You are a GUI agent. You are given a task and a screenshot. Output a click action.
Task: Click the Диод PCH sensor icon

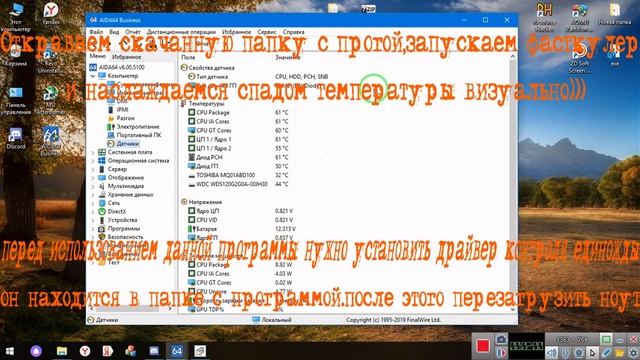click(191, 157)
